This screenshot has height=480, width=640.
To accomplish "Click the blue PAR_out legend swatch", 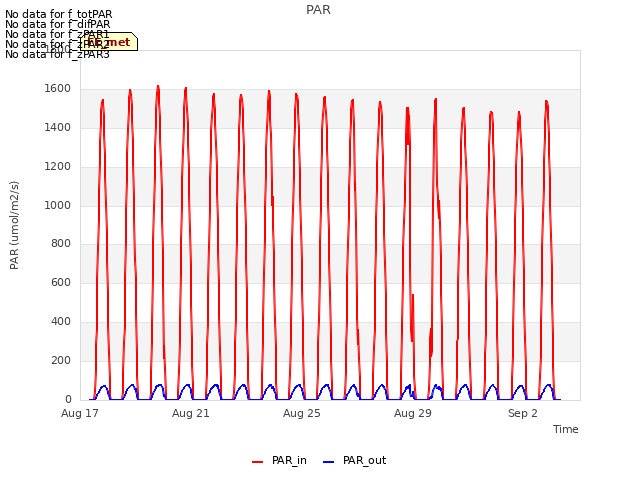I will click(329, 462).
